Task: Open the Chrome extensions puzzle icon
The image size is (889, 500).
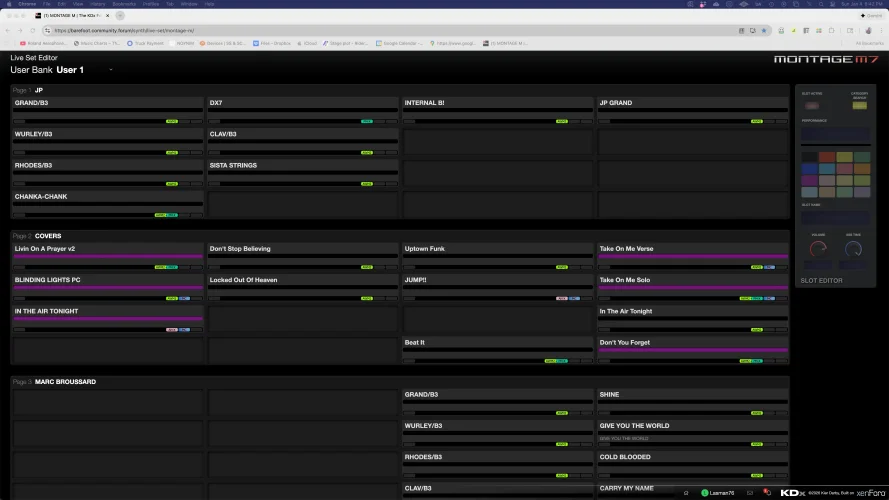Action: click(832, 31)
